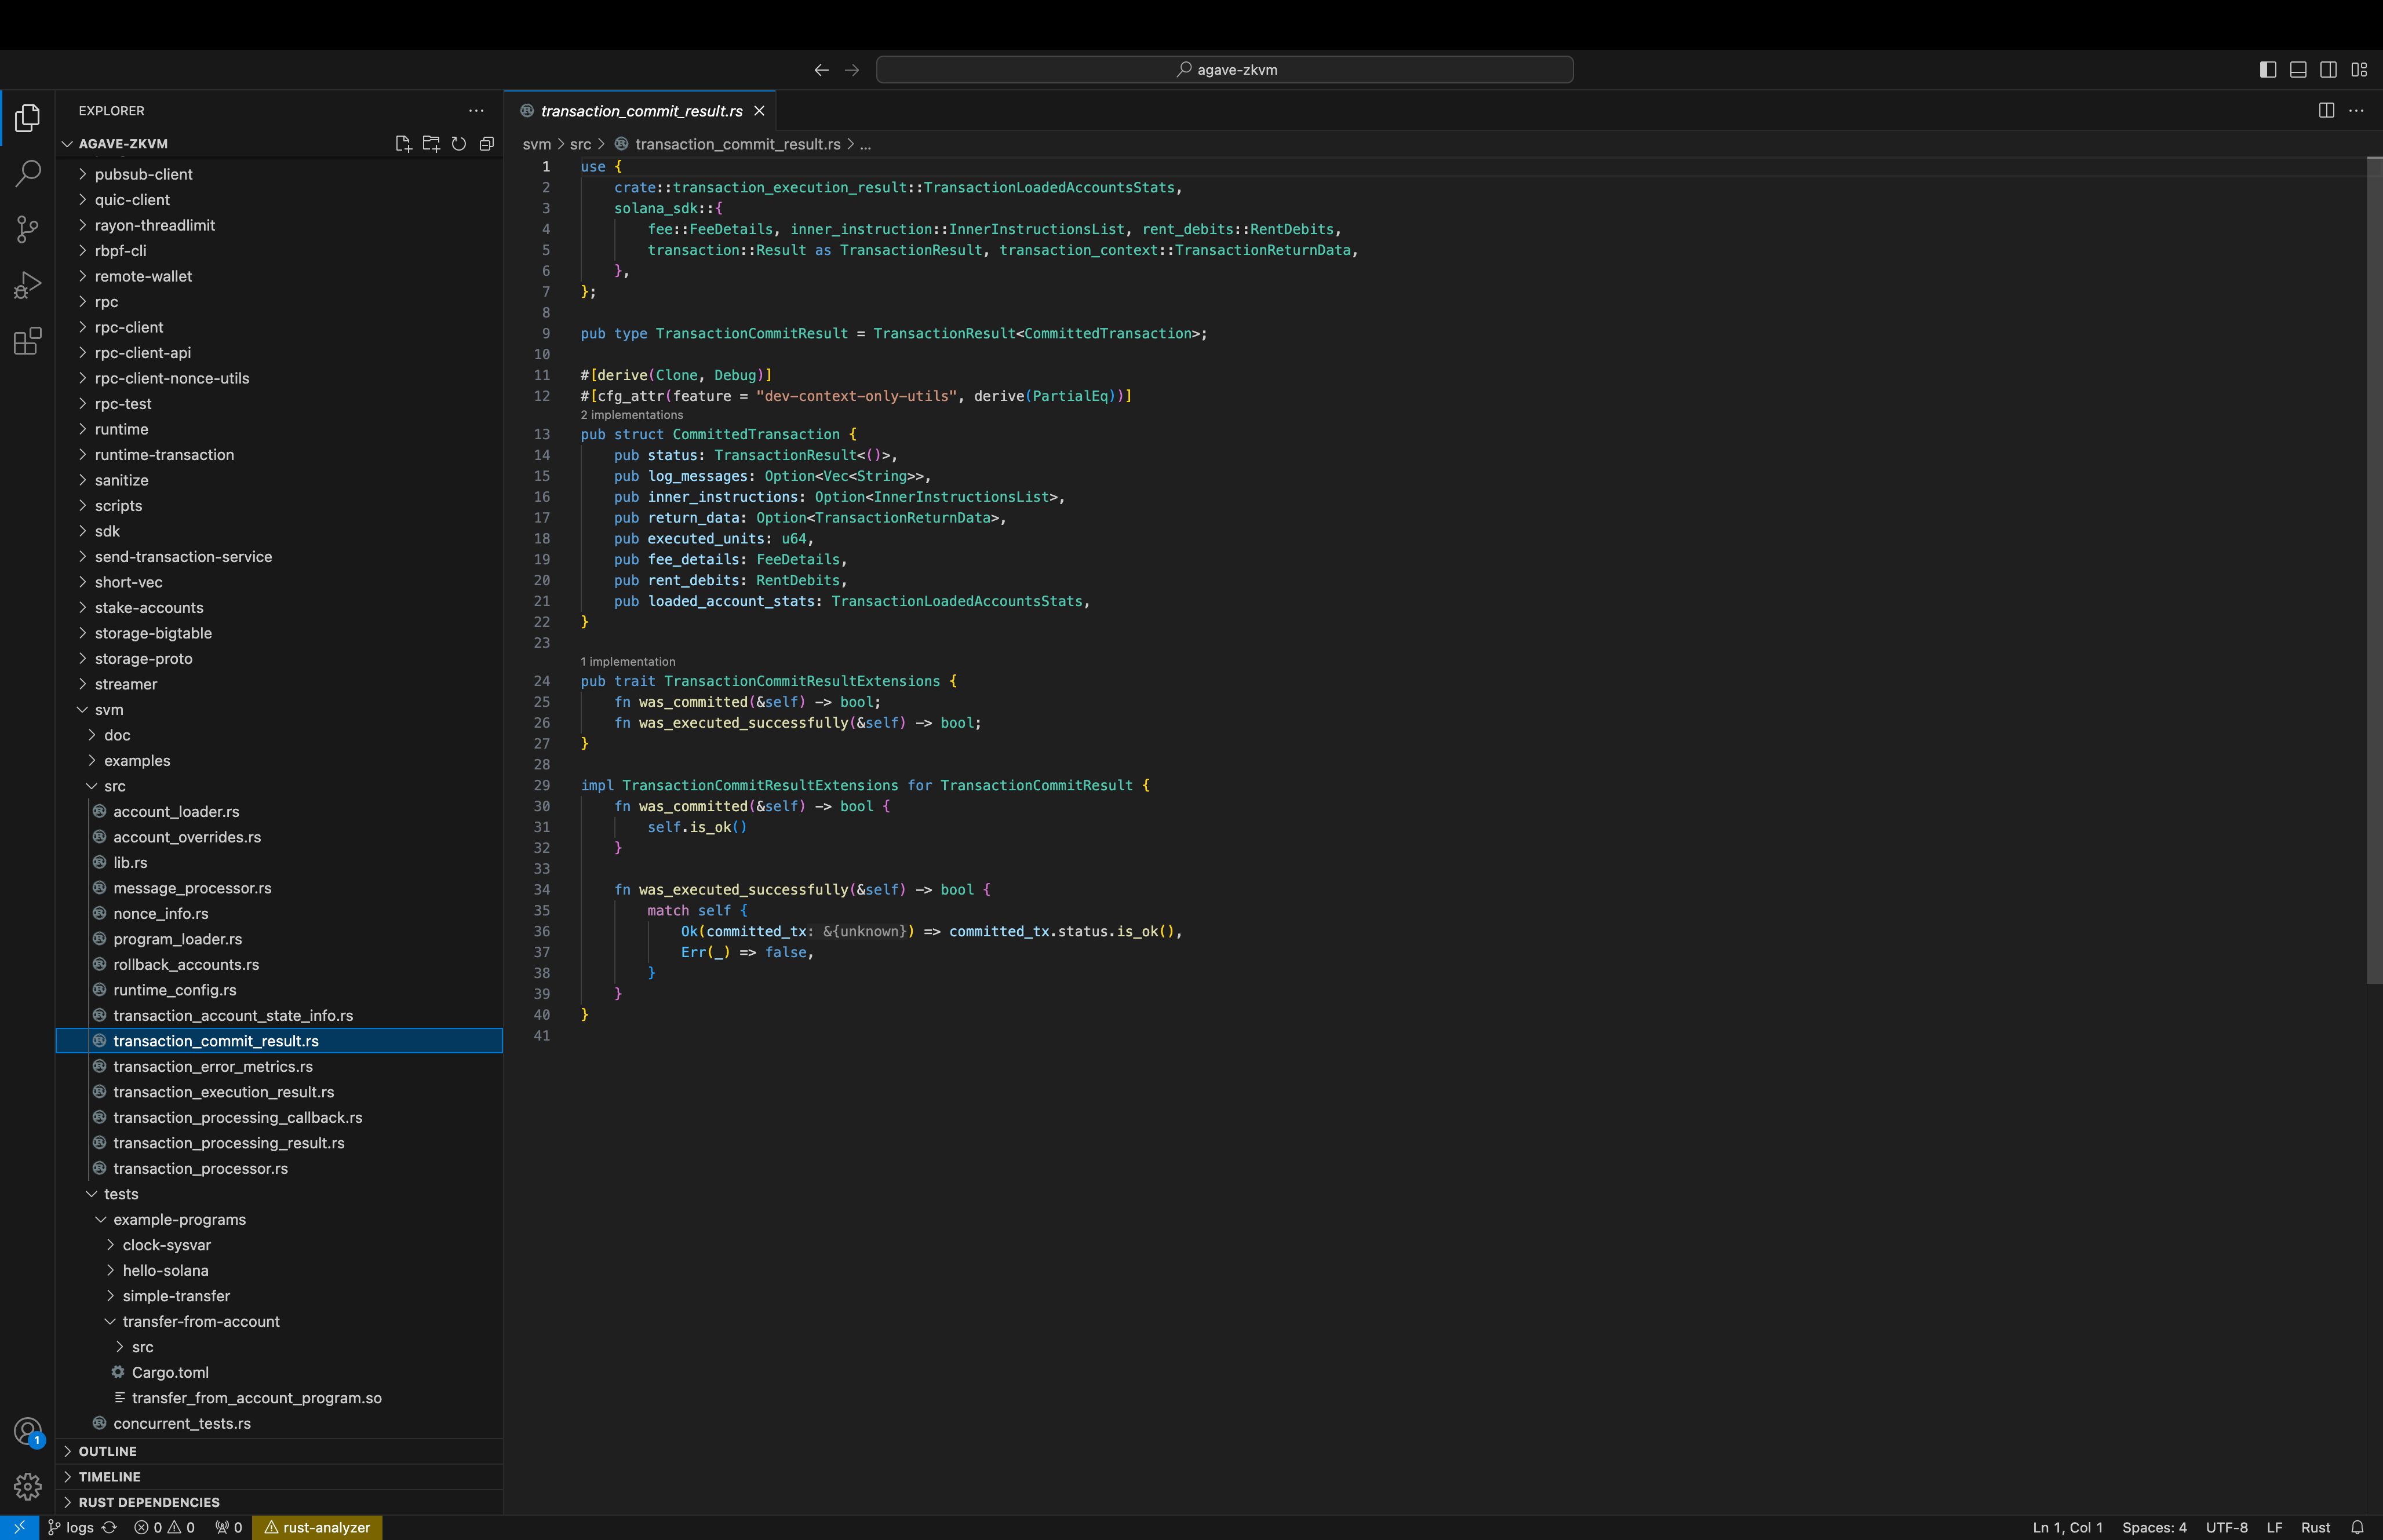This screenshot has height=1540, width=2383.
Task: Click LF end-of-line selector
Action: tap(2274, 1528)
